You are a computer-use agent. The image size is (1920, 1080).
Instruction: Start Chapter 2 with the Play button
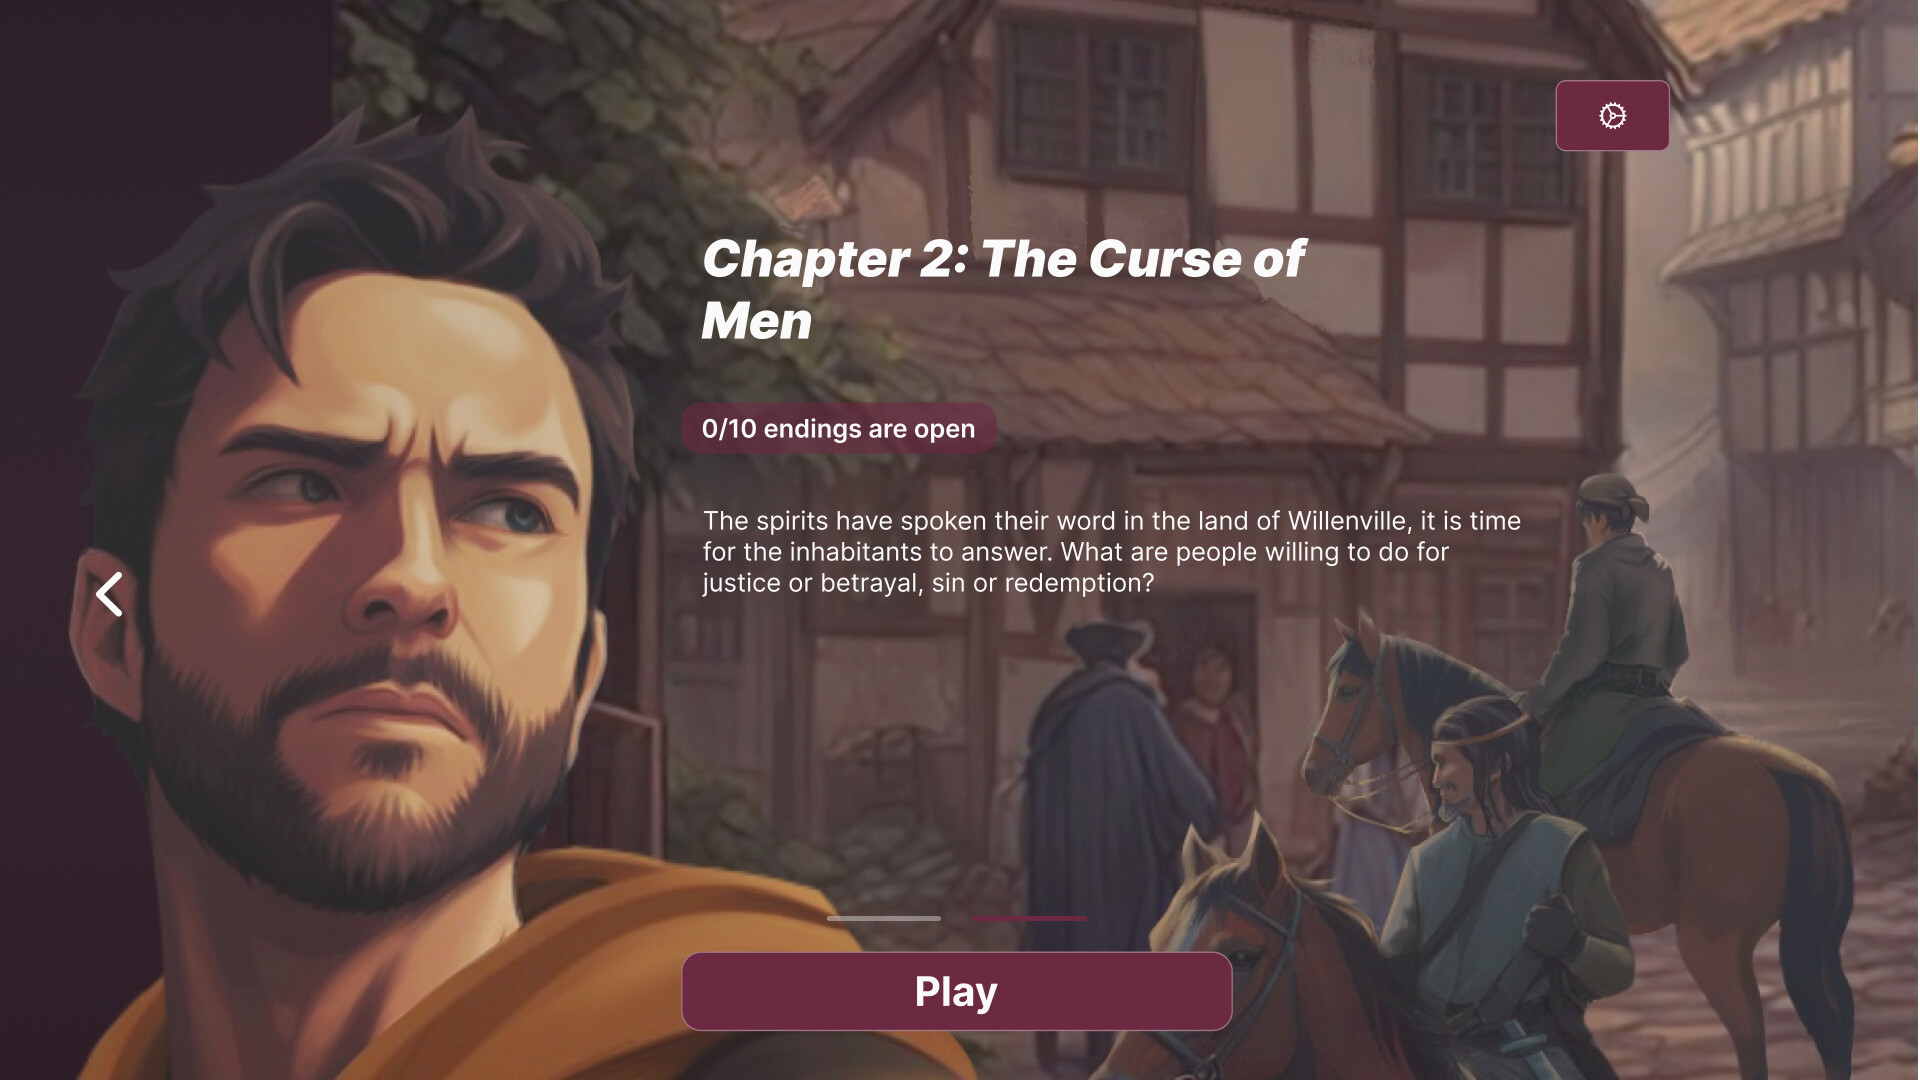click(956, 991)
